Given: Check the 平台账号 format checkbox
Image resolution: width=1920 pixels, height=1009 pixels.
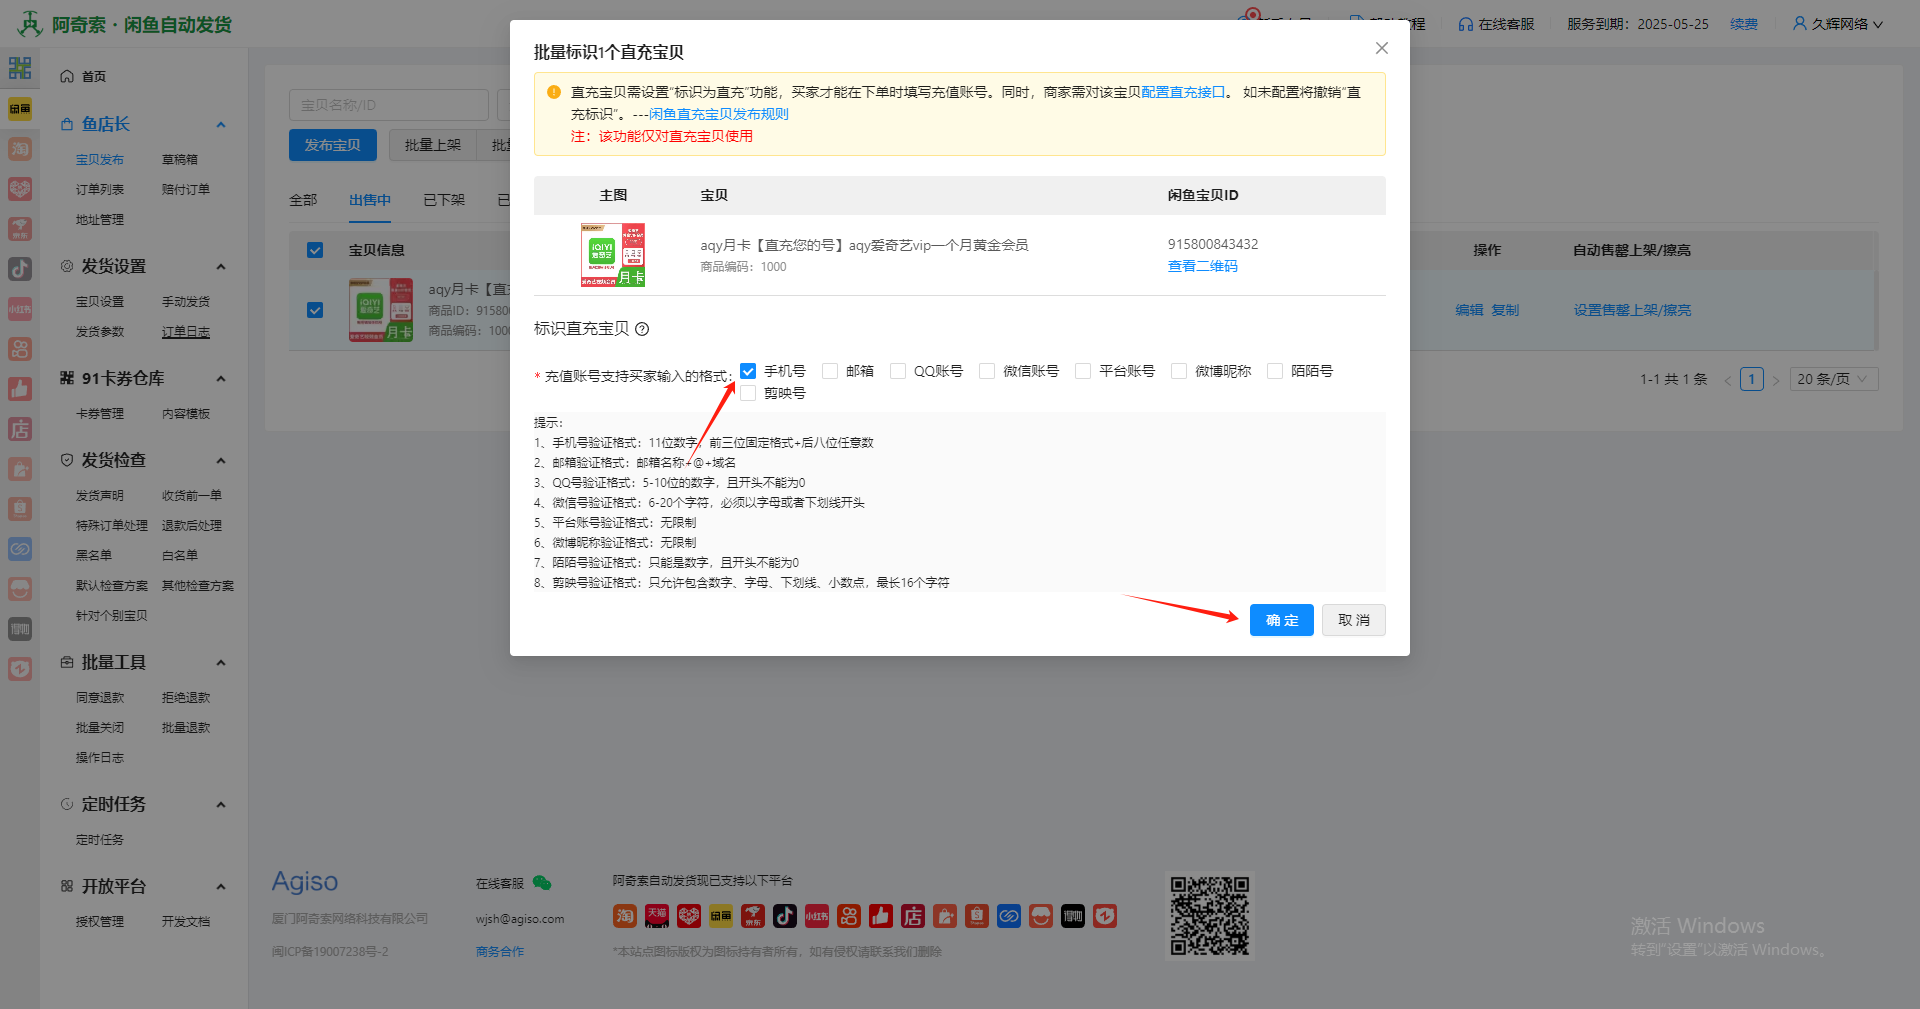Looking at the screenshot, I should coord(1083,371).
